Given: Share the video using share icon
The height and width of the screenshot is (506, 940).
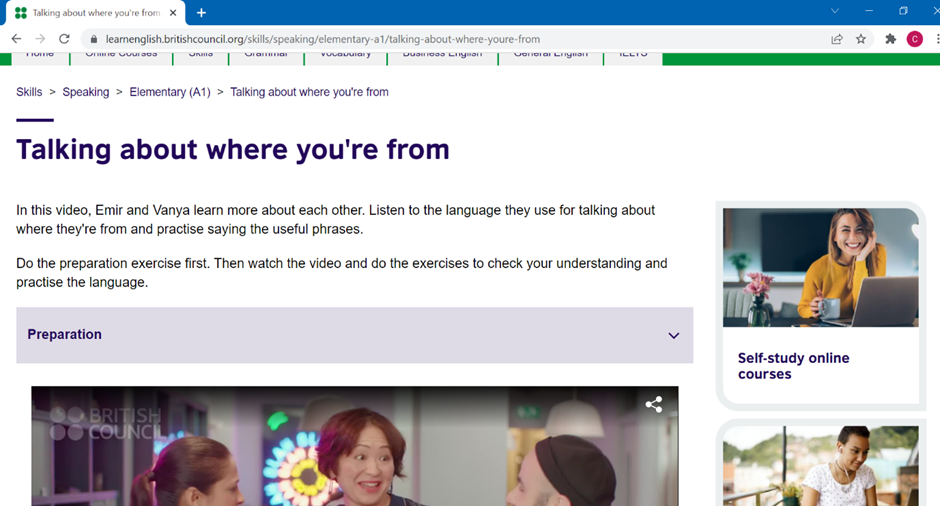Looking at the screenshot, I should [x=654, y=404].
